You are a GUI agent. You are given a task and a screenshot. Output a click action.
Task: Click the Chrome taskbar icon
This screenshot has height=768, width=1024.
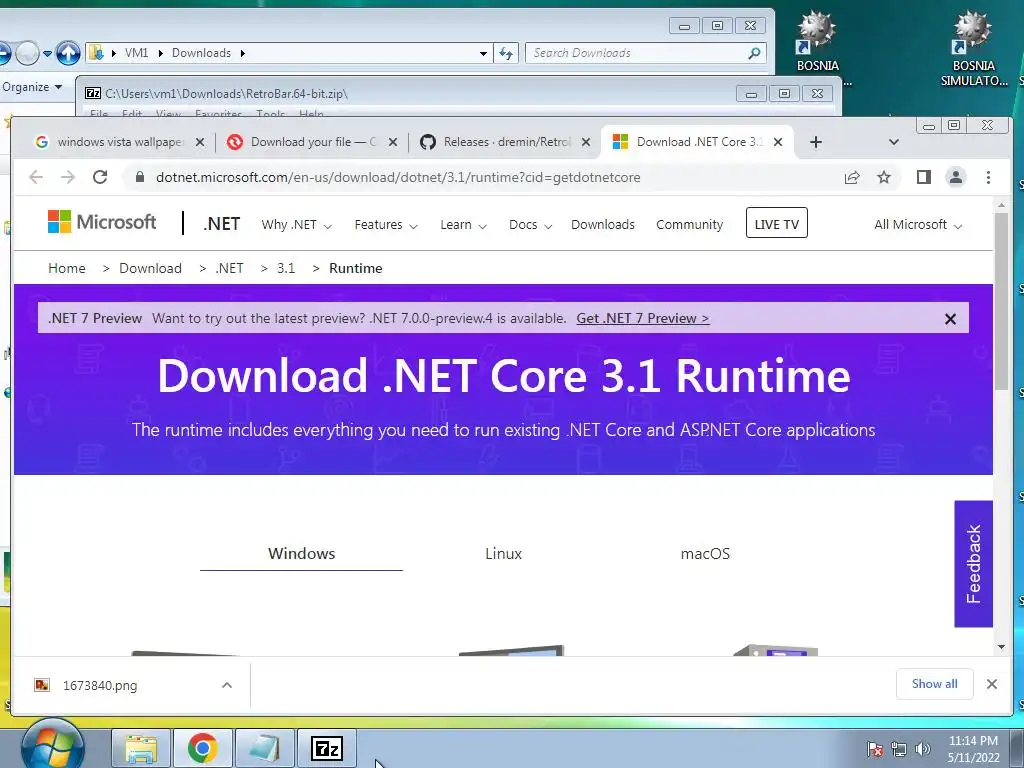tap(202, 748)
